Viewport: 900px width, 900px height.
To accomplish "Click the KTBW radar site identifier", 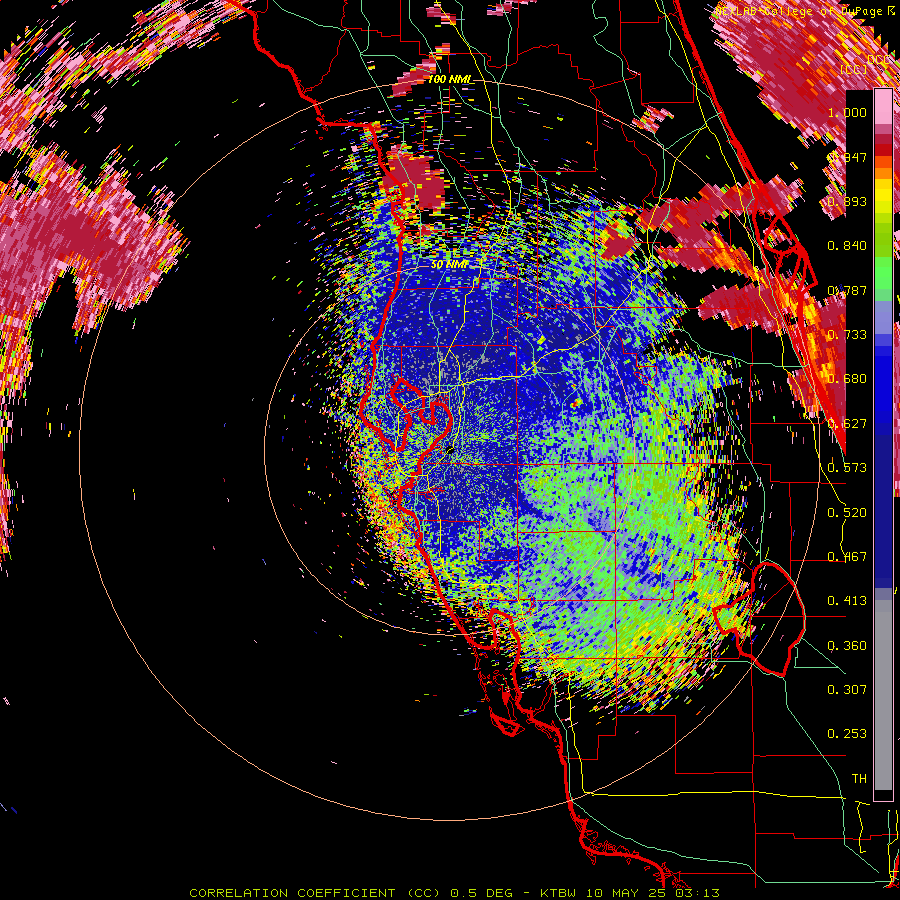I will pyautogui.click(x=560, y=893).
